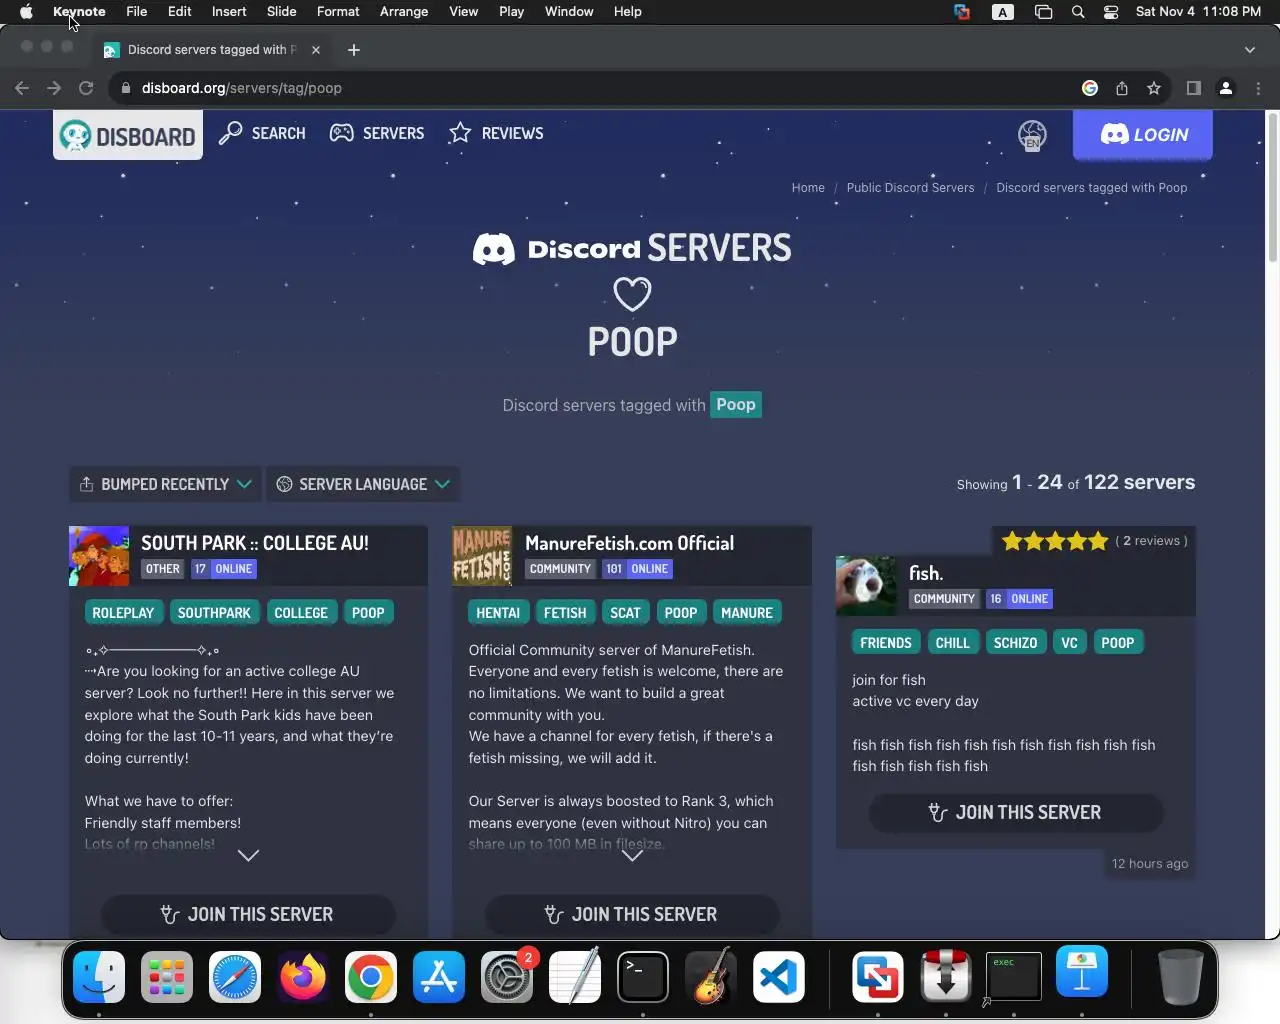Toggle the browser side panel
The image size is (1280, 1024).
tap(1193, 88)
